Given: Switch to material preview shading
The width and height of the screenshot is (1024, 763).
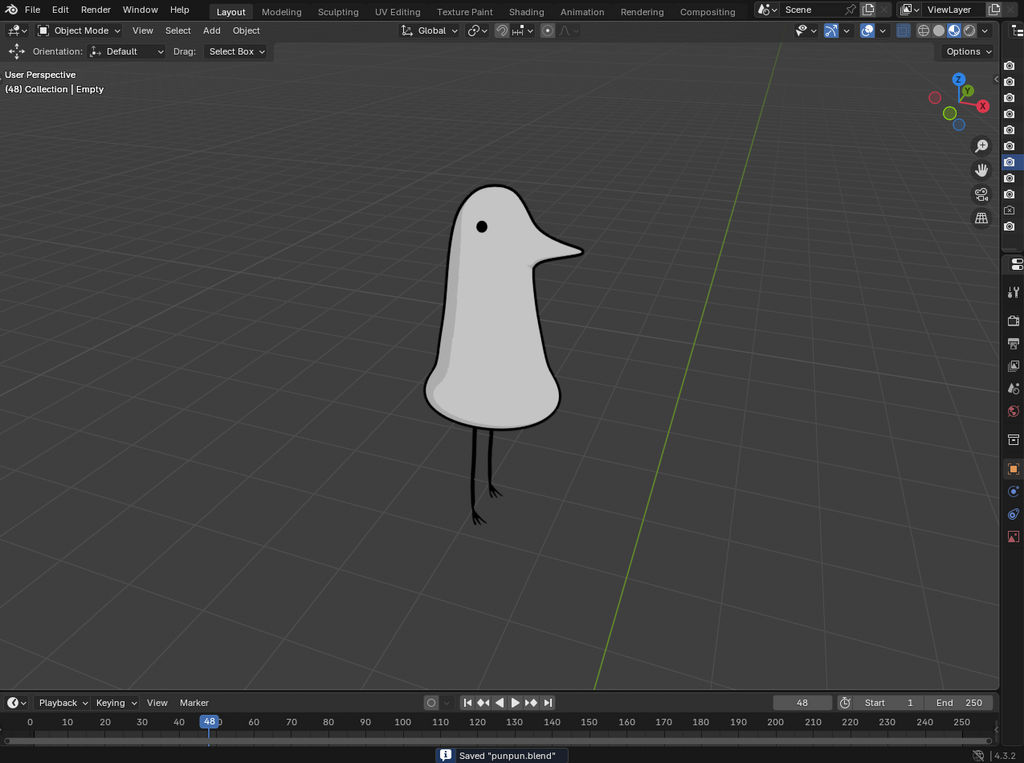Looking at the screenshot, I should click(x=954, y=31).
